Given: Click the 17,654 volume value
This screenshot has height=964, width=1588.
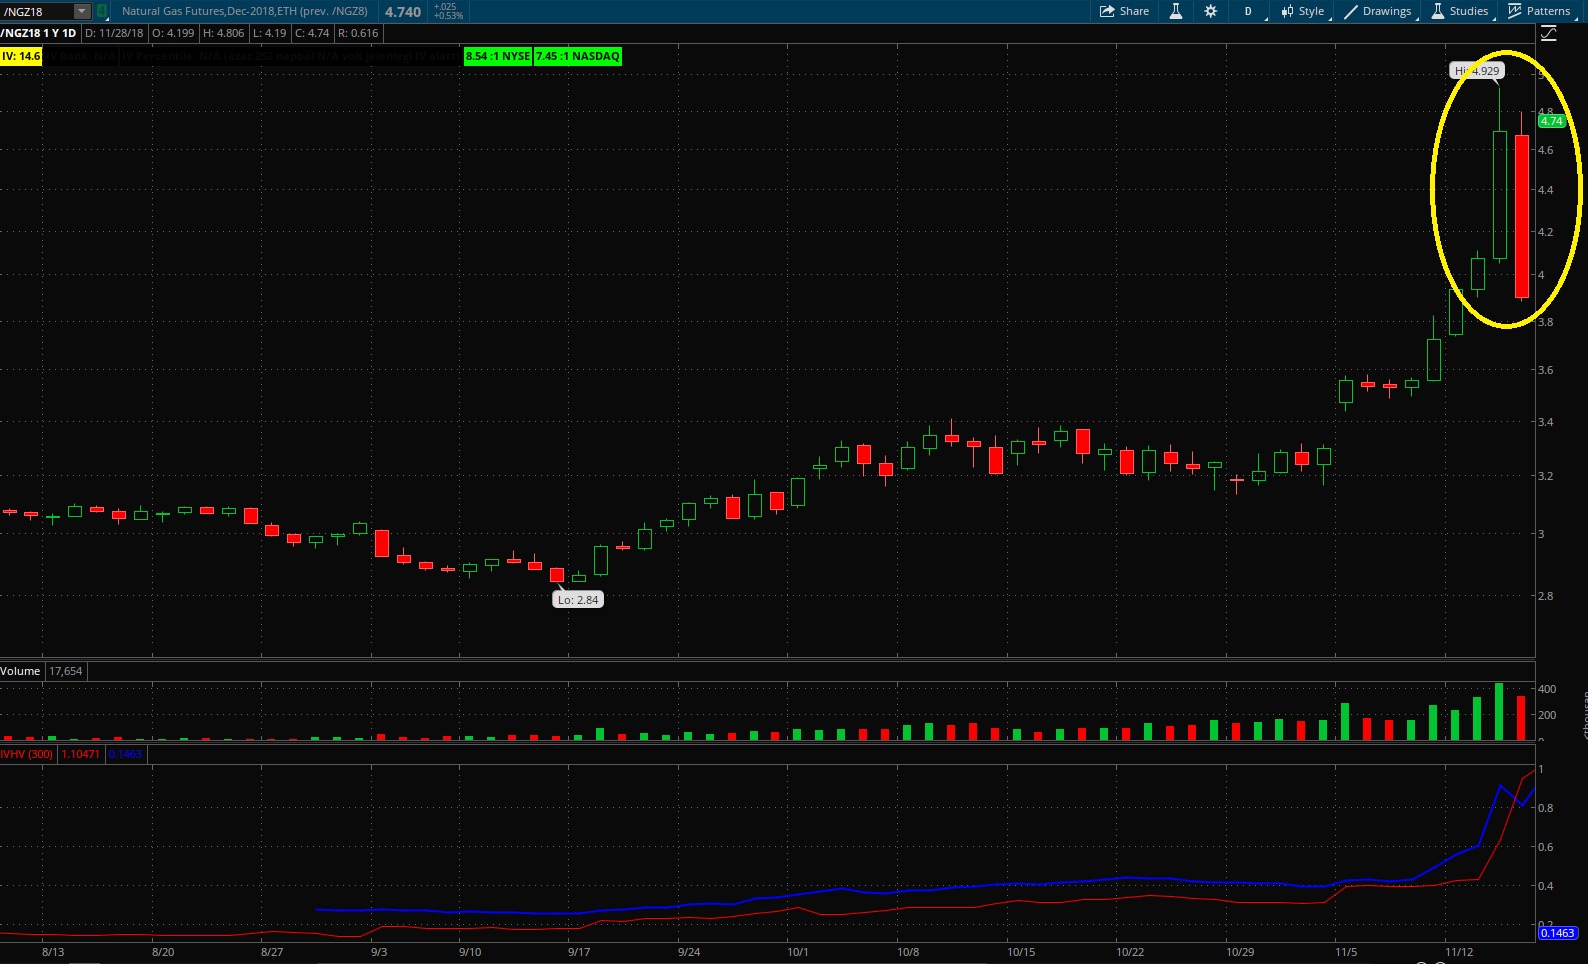Looking at the screenshot, I should tap(66, 671).
